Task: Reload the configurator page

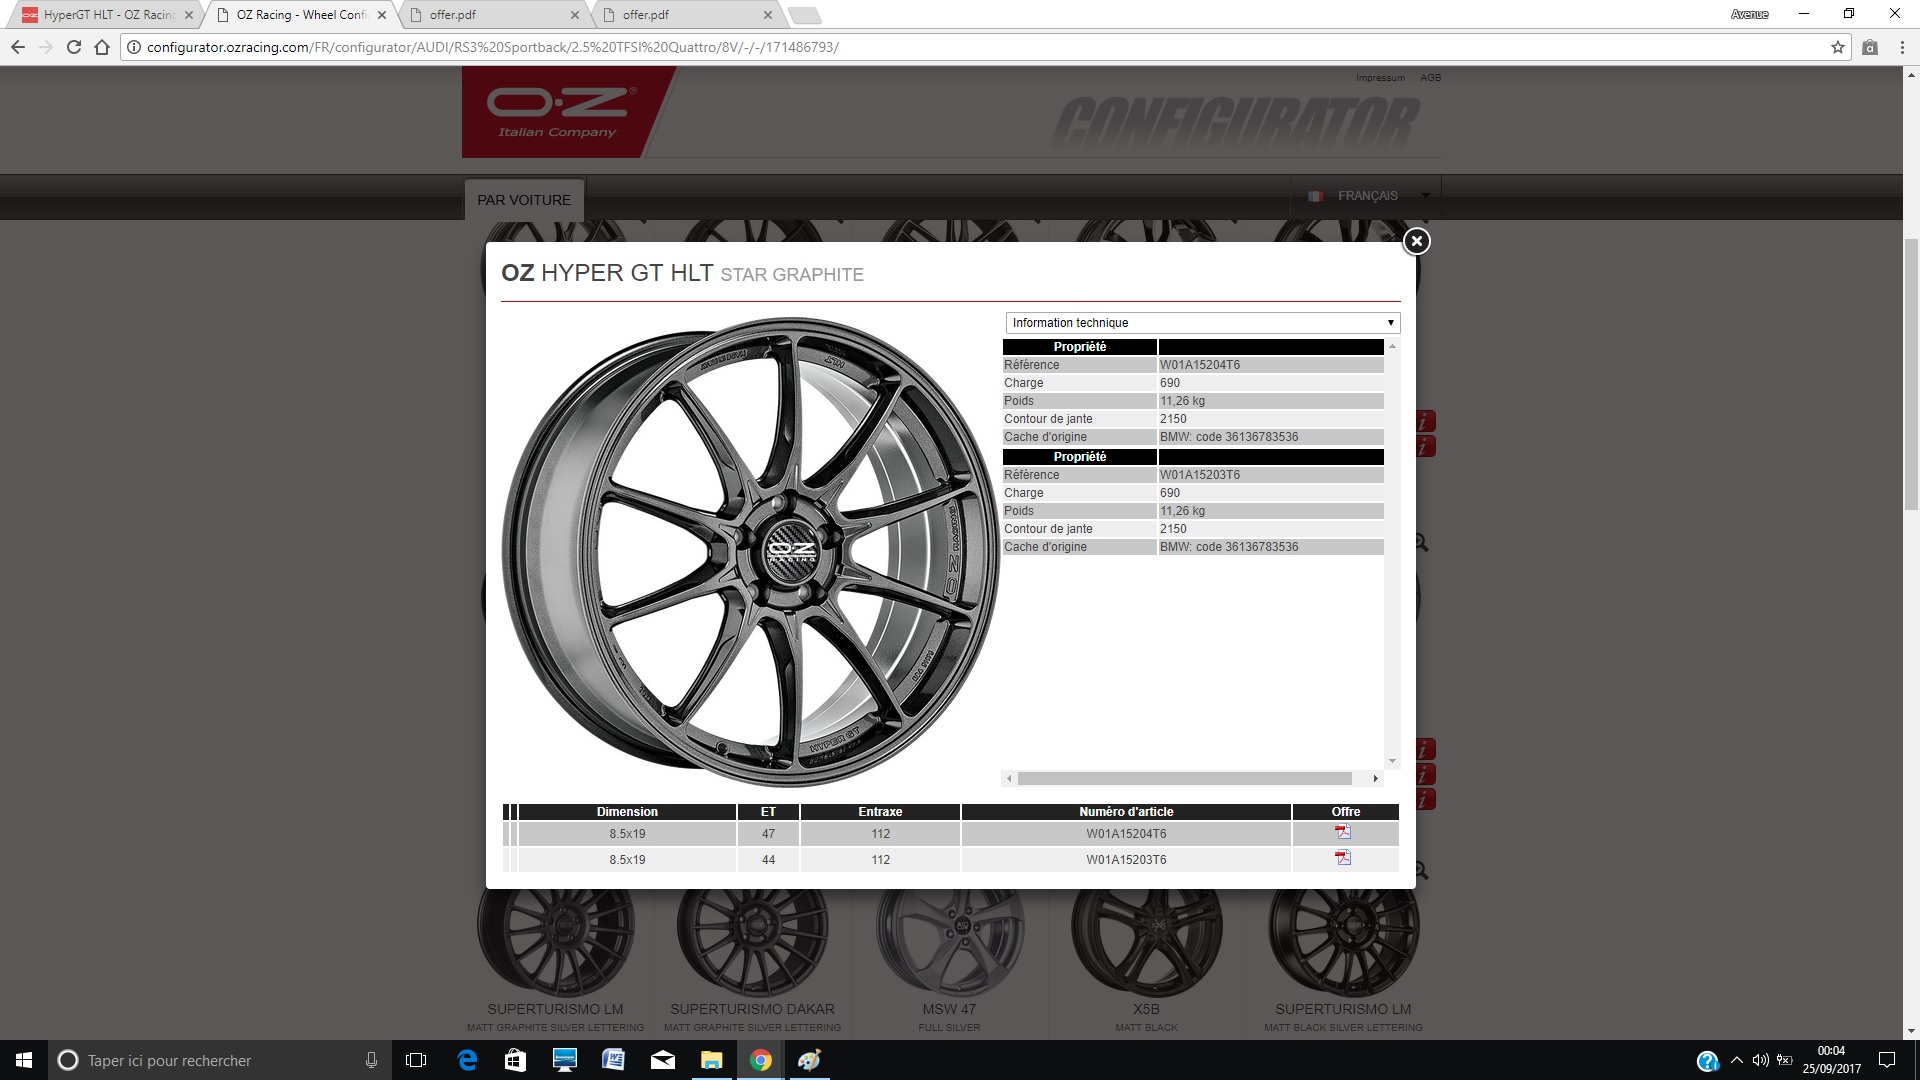Action: [x=73, y=47]
